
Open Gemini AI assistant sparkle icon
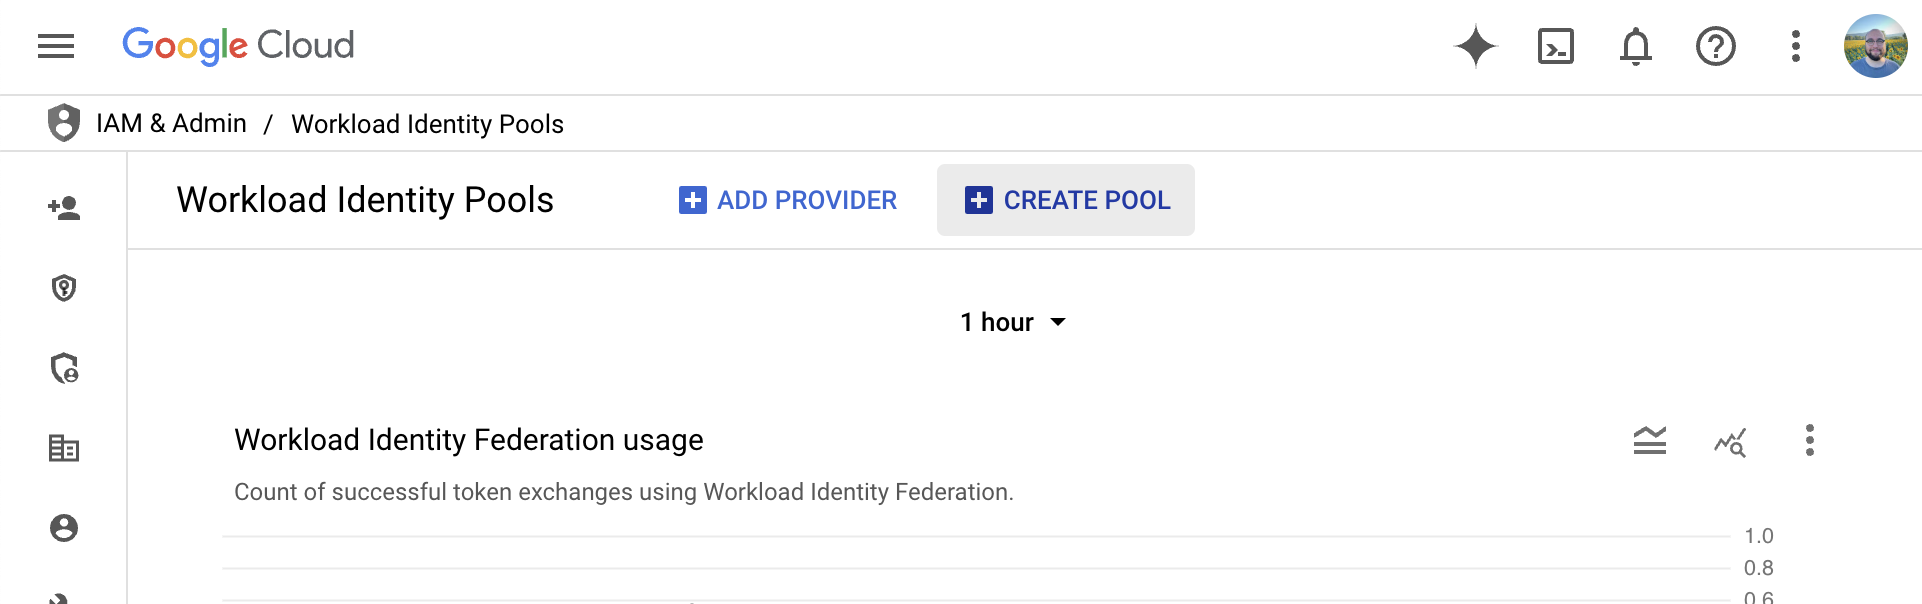1475,46
